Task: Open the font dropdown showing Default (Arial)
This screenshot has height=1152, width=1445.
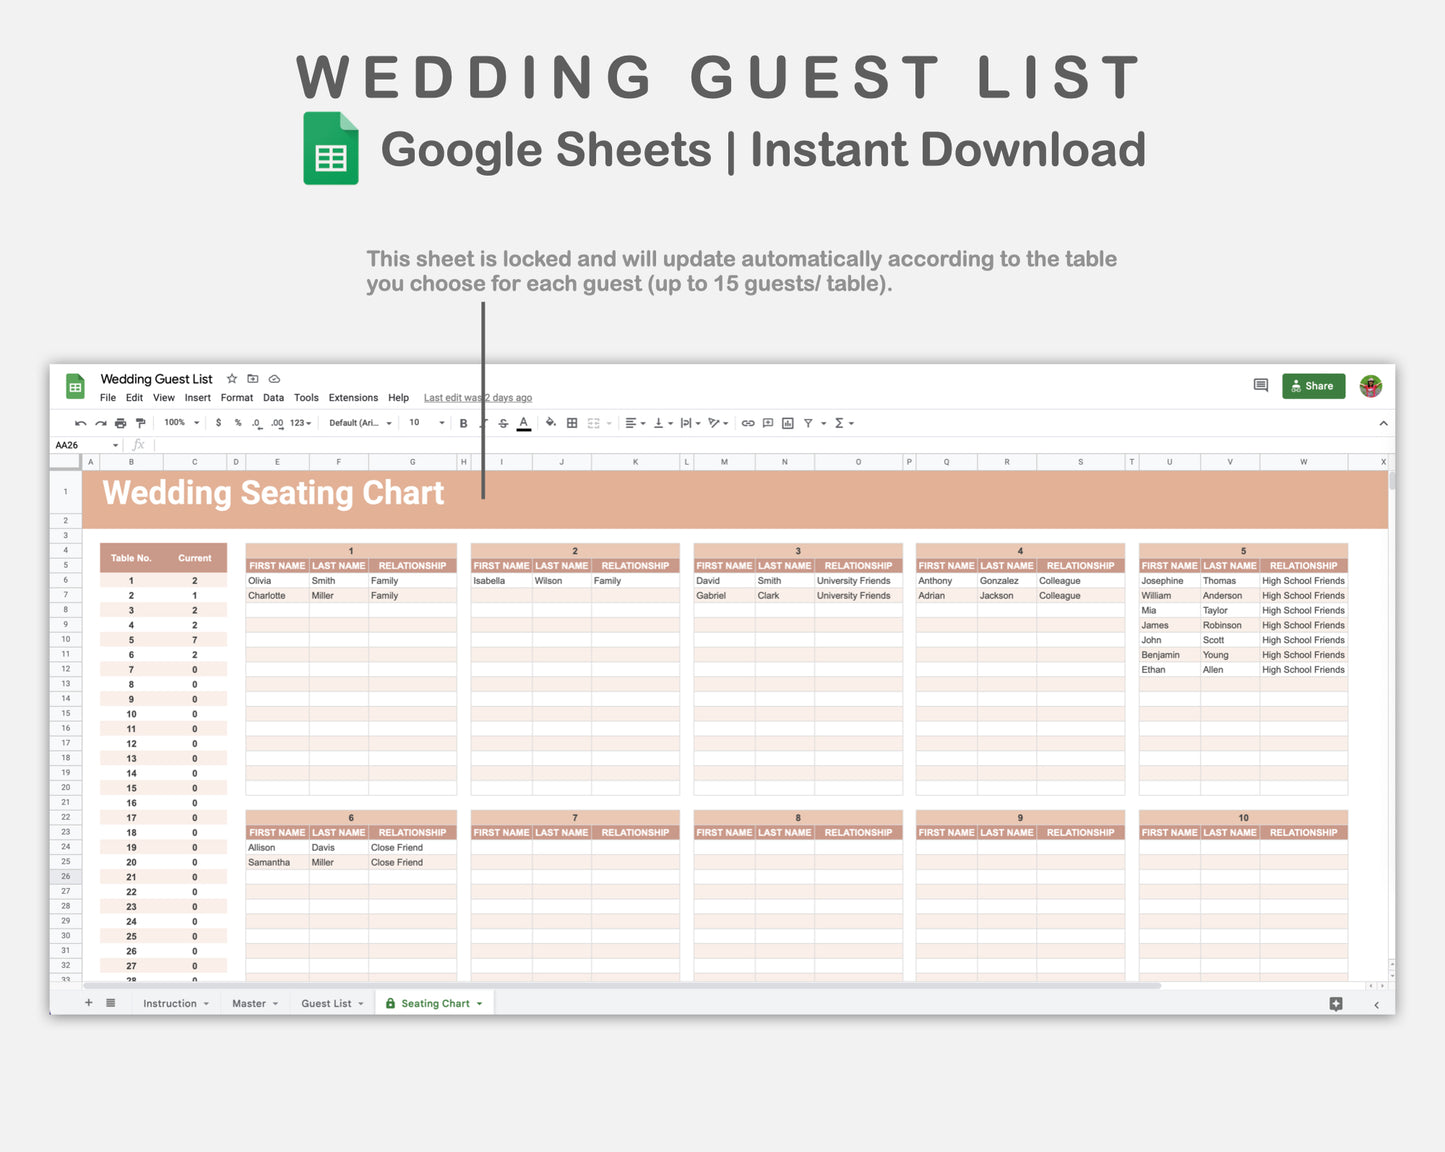Action: coord(357,423)
